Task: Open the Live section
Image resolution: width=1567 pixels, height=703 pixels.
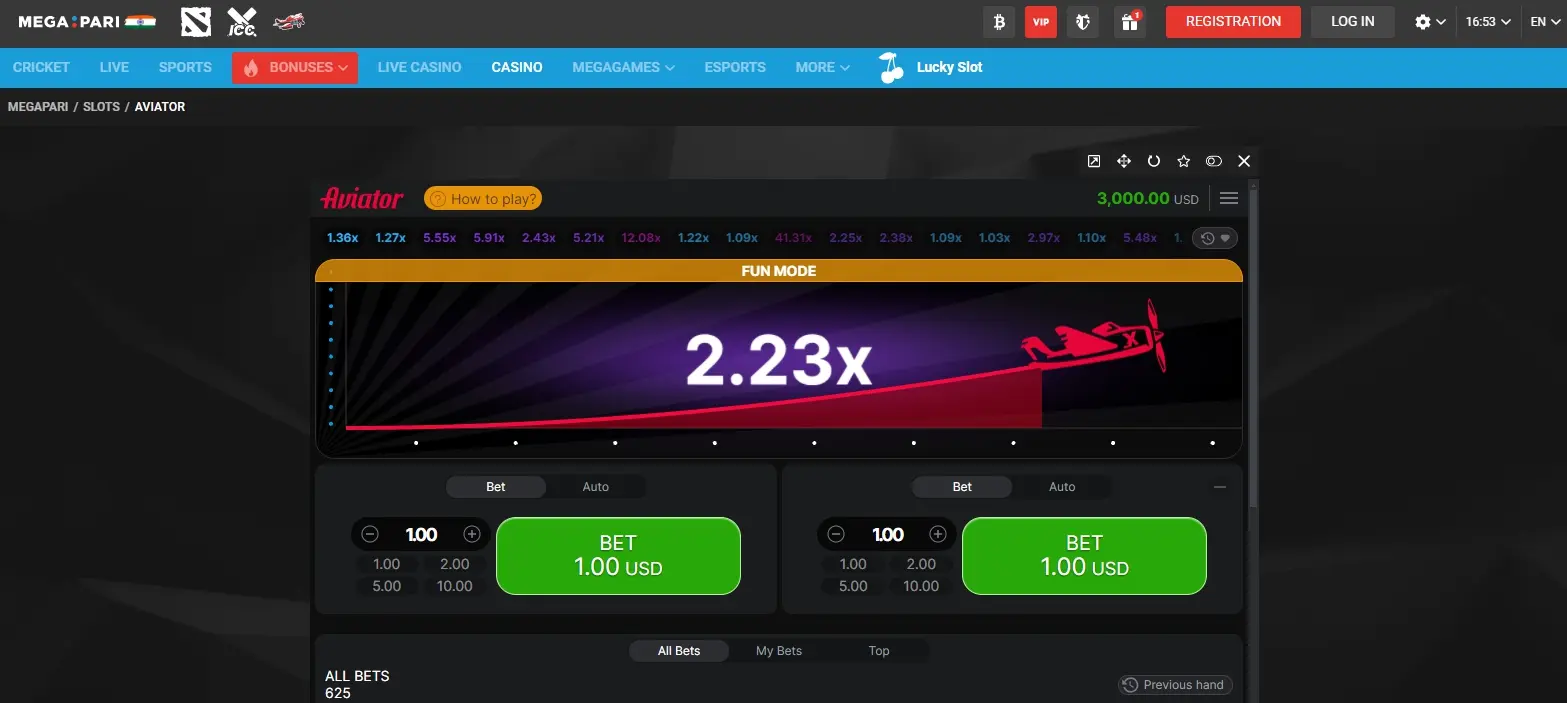Action: tap(114, 67)
